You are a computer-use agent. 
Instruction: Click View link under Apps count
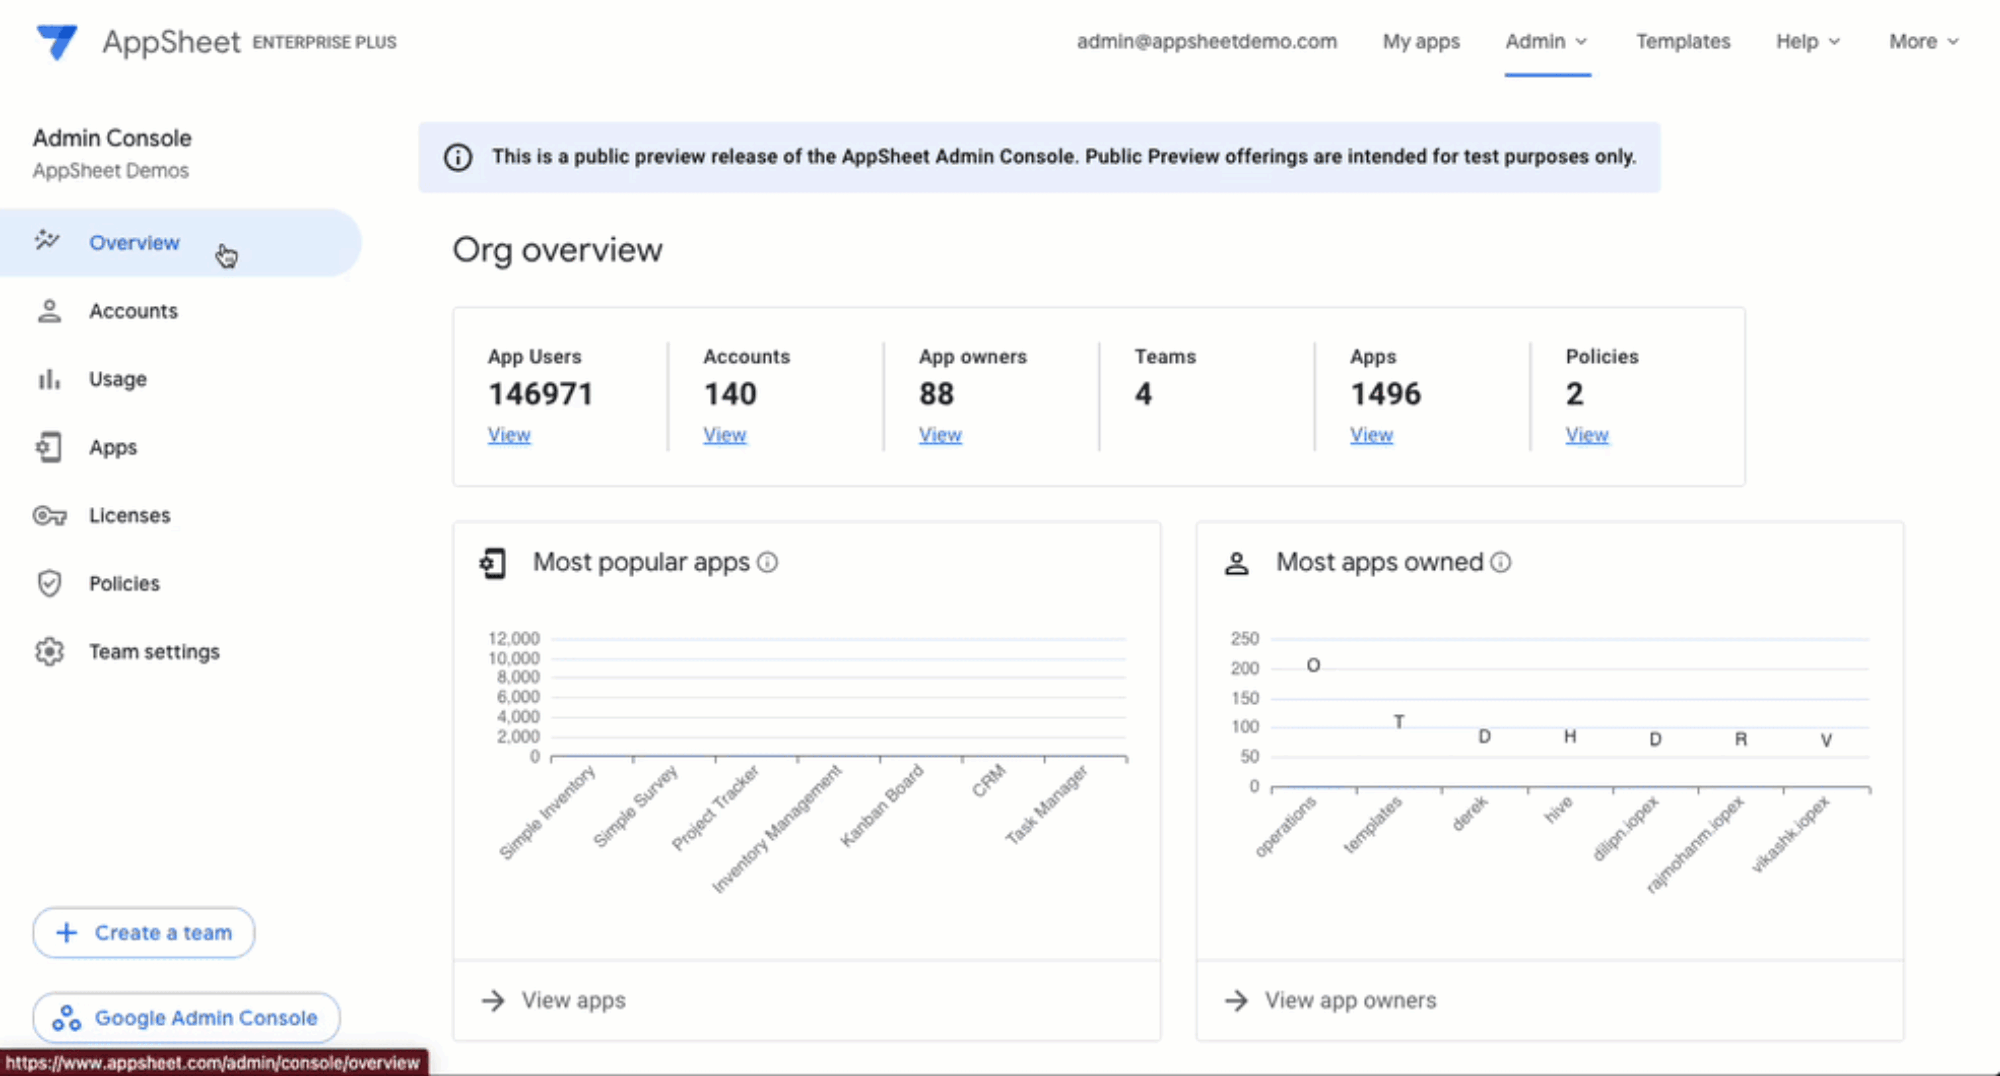(1371, 435)
